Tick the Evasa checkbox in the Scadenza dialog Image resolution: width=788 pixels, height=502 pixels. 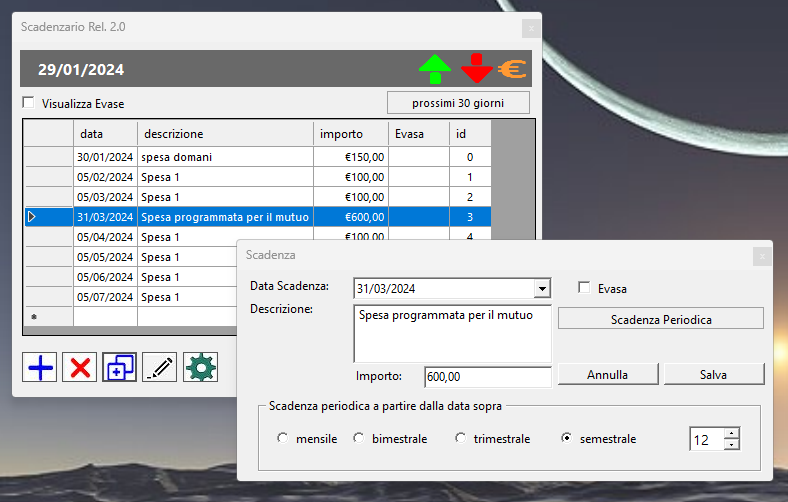584,288
